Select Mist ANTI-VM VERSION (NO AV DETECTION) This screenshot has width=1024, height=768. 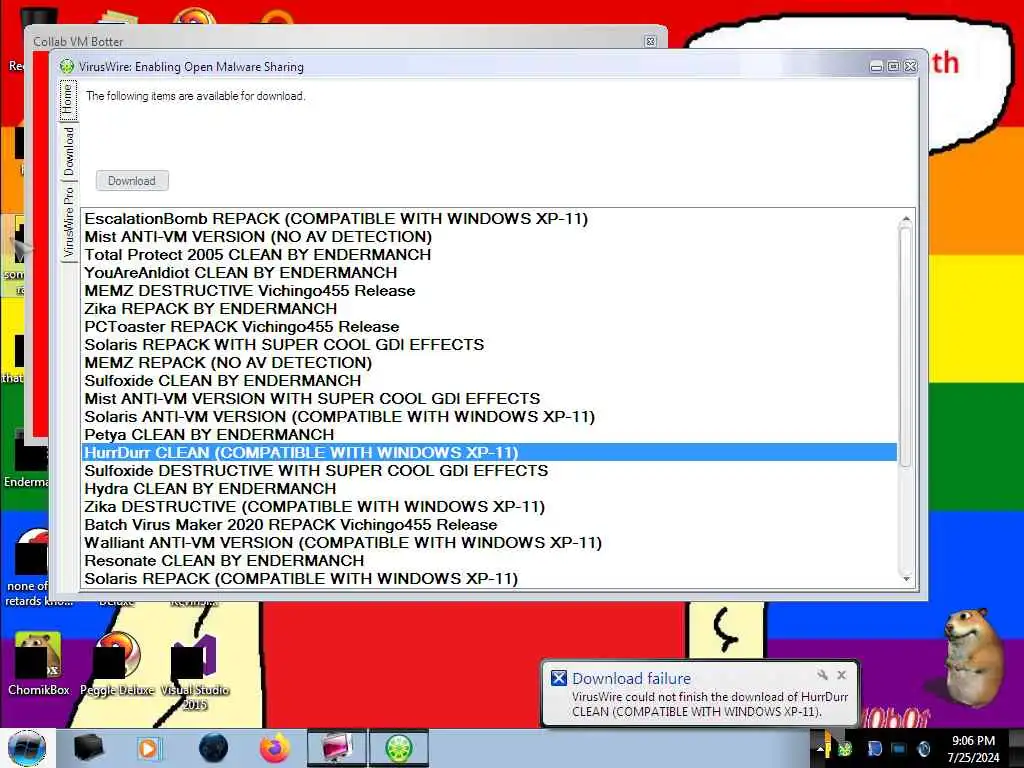(489, 236)
